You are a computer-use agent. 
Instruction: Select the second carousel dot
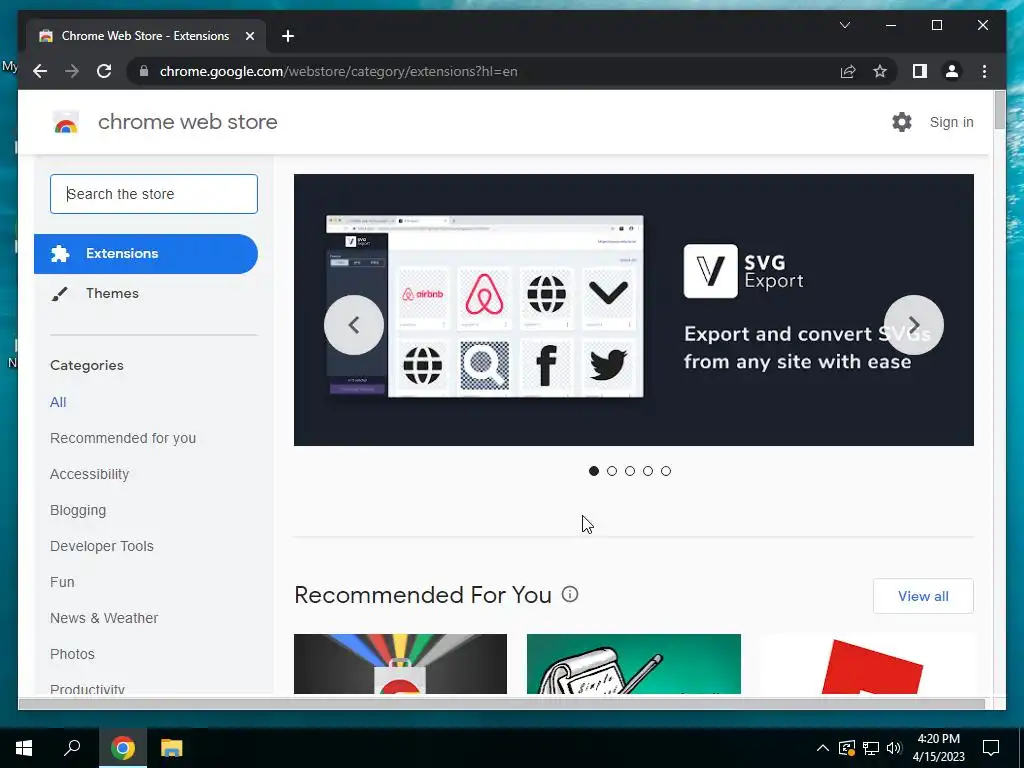coord(612,471)
